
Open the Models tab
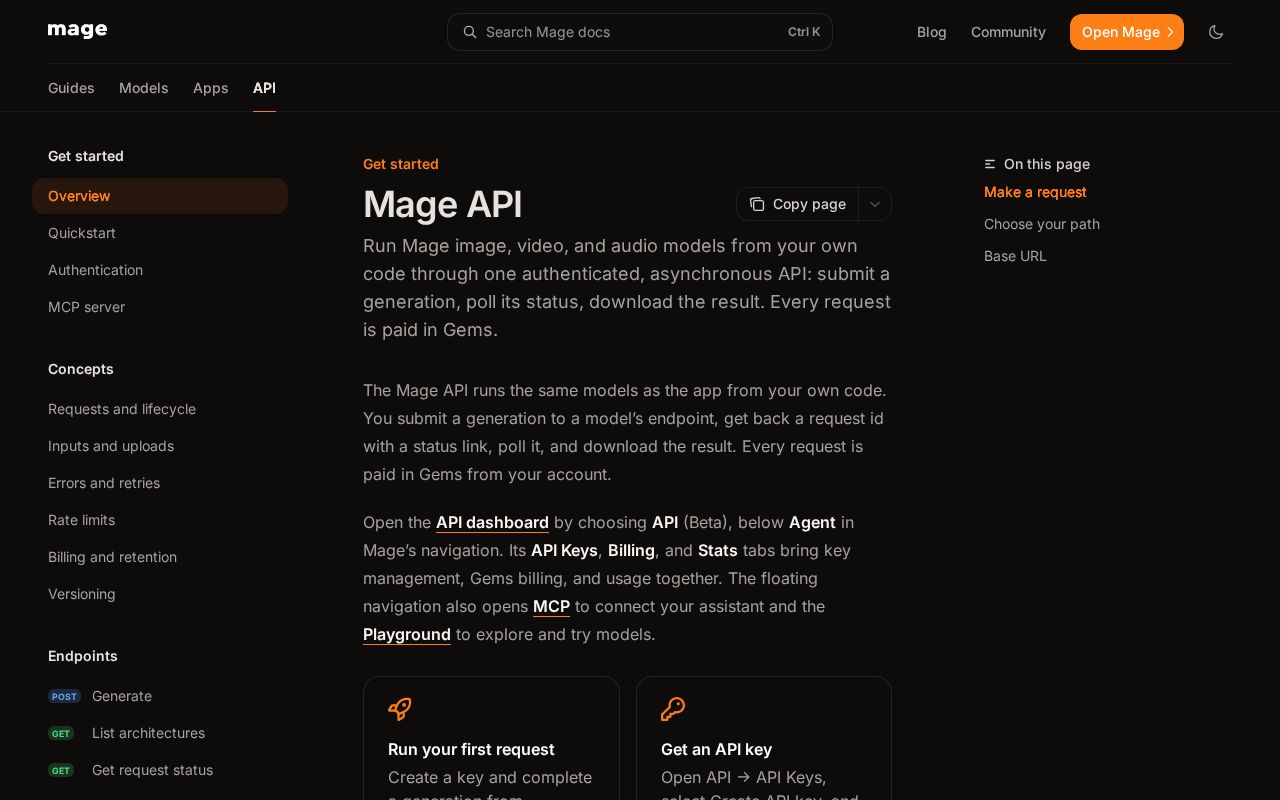tap(144, 88)
